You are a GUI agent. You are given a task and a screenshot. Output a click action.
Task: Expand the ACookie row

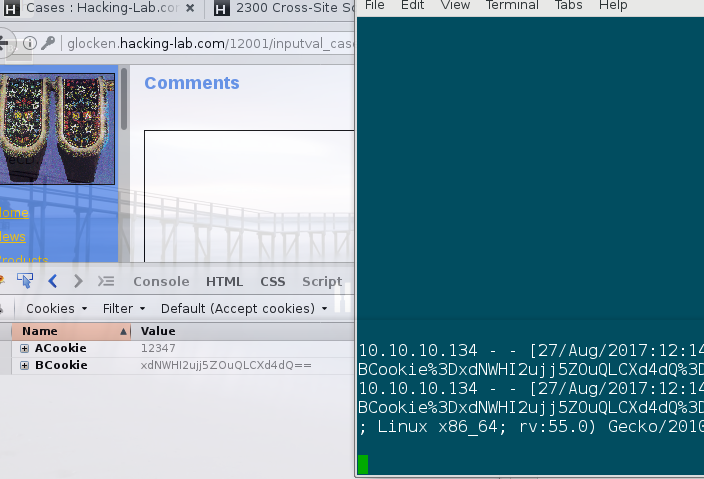pyautogui.click(x=24, y=348)
